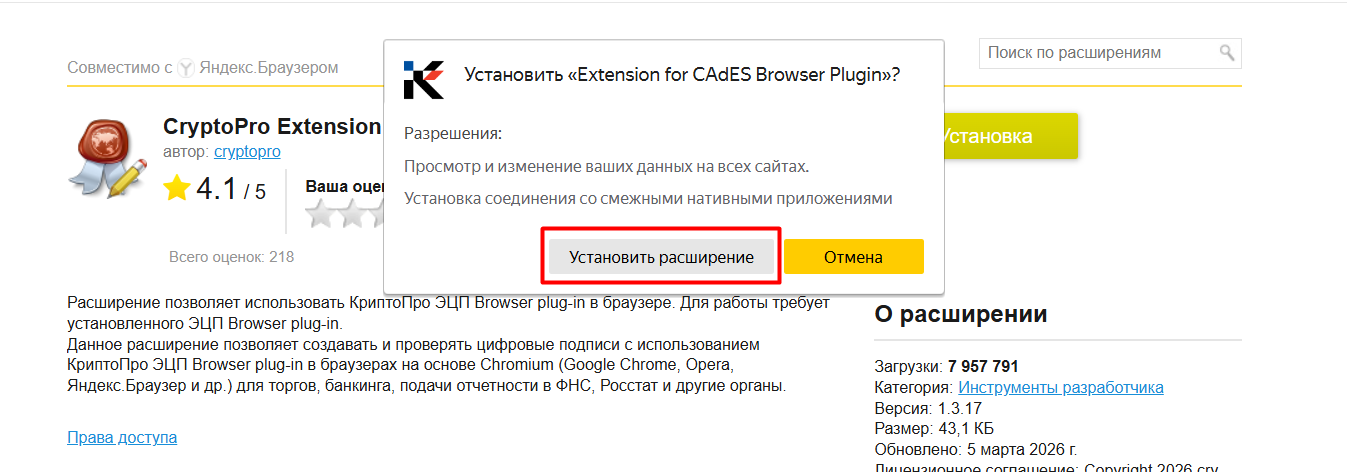Viewport: 1347px width, 472px height.
Task: Click the CryptoPro logo in dialog
Action: tap(423, 78)
